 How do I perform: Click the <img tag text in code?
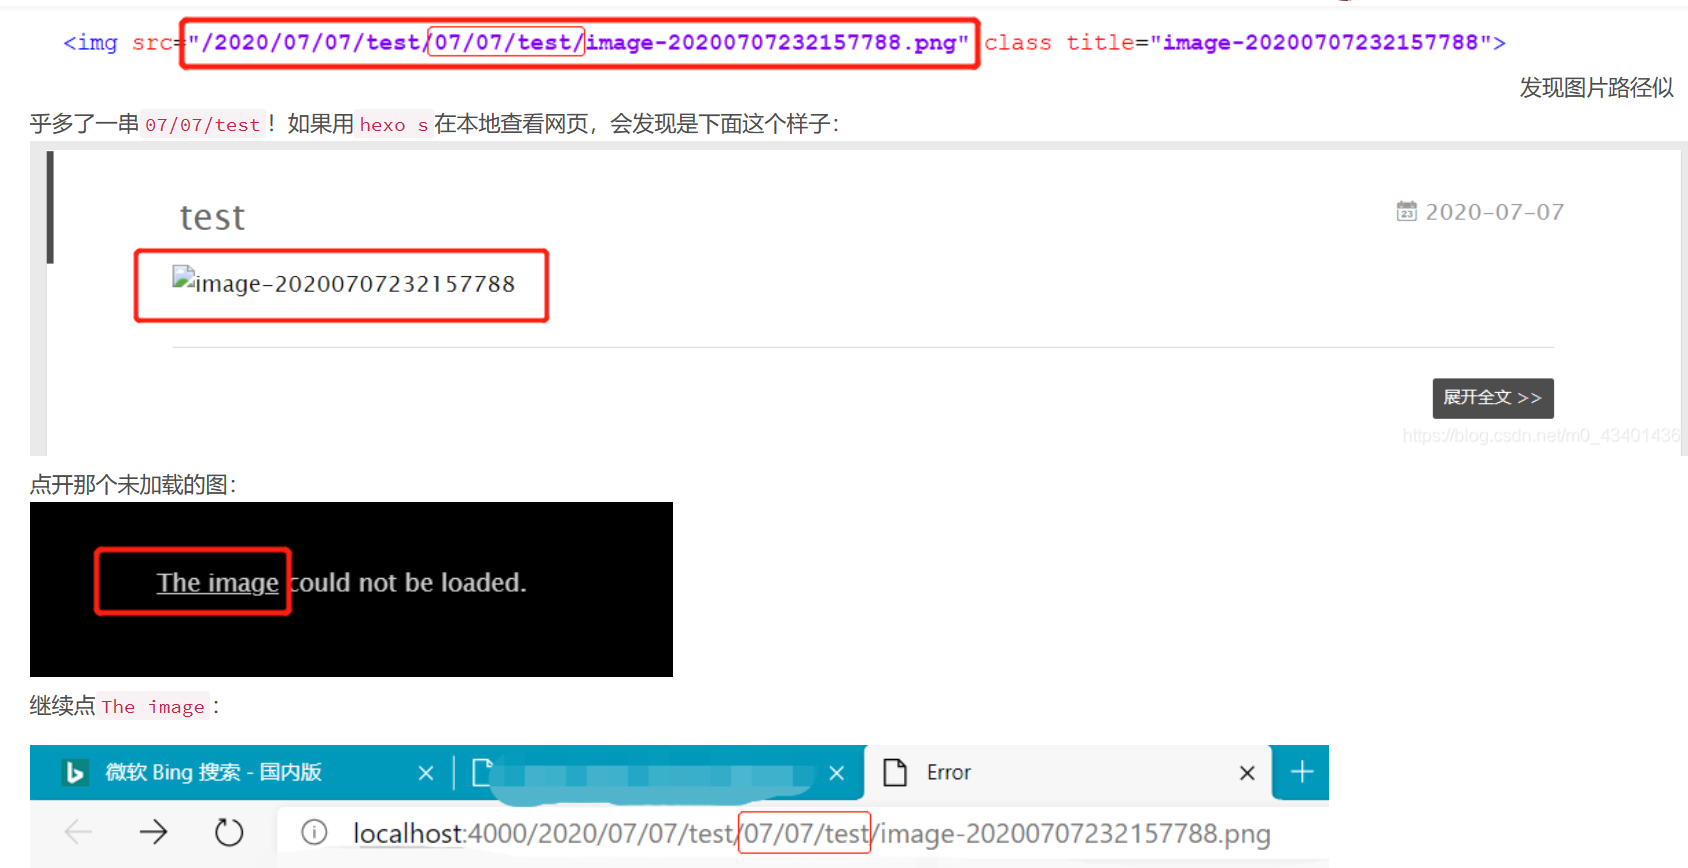(90, 42)
